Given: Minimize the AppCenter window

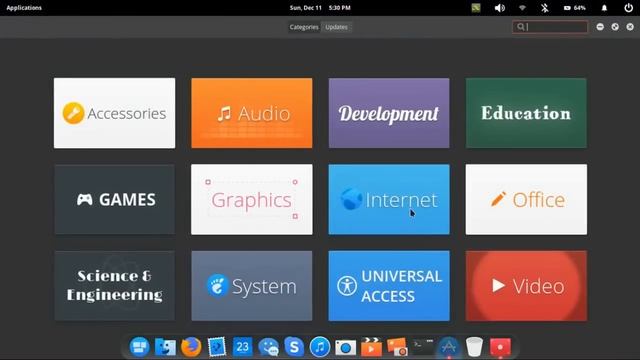Looking at the screenshot, I should coord(600,27).
